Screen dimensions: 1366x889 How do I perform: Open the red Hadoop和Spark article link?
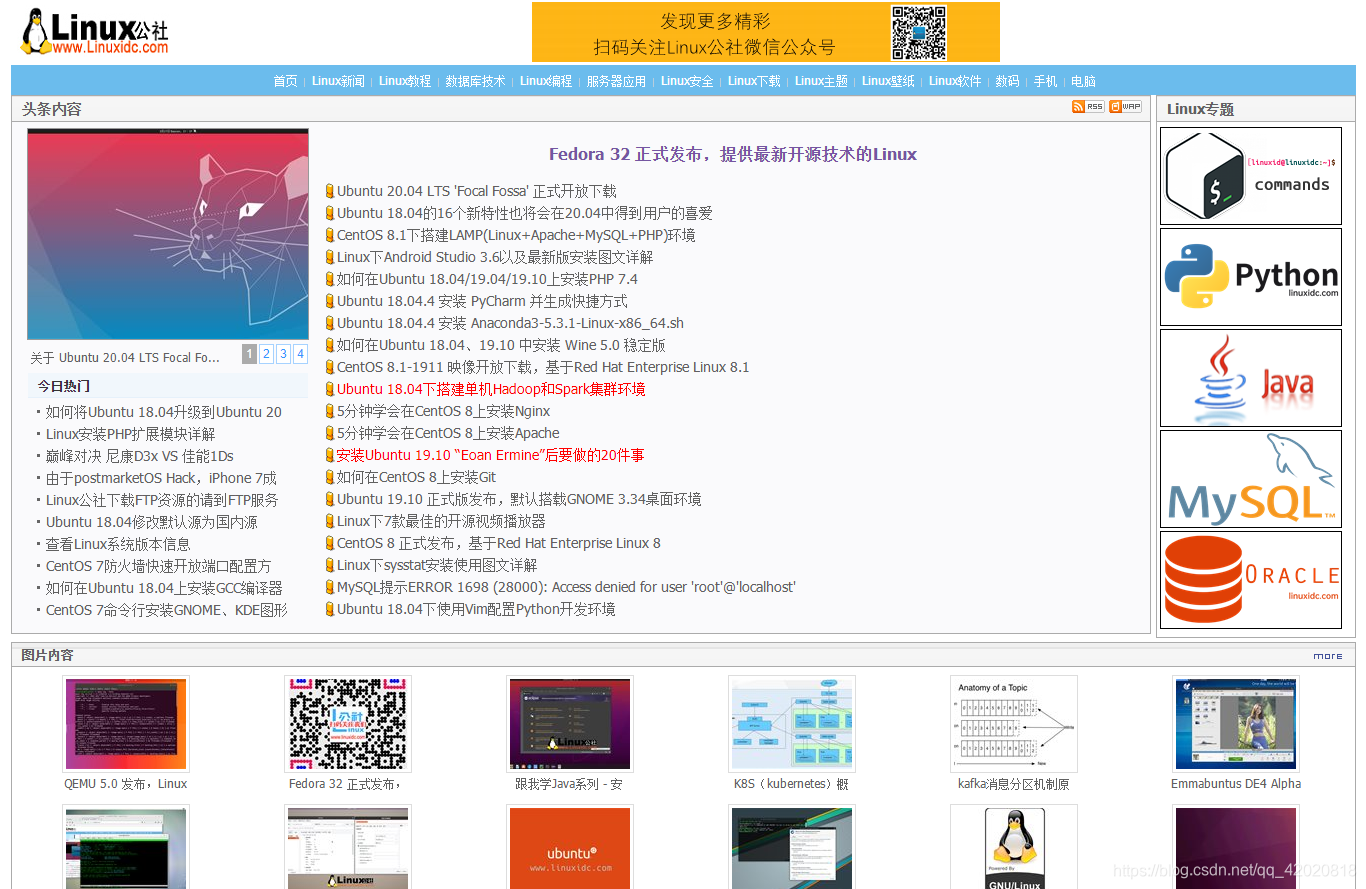coord(491,389)
